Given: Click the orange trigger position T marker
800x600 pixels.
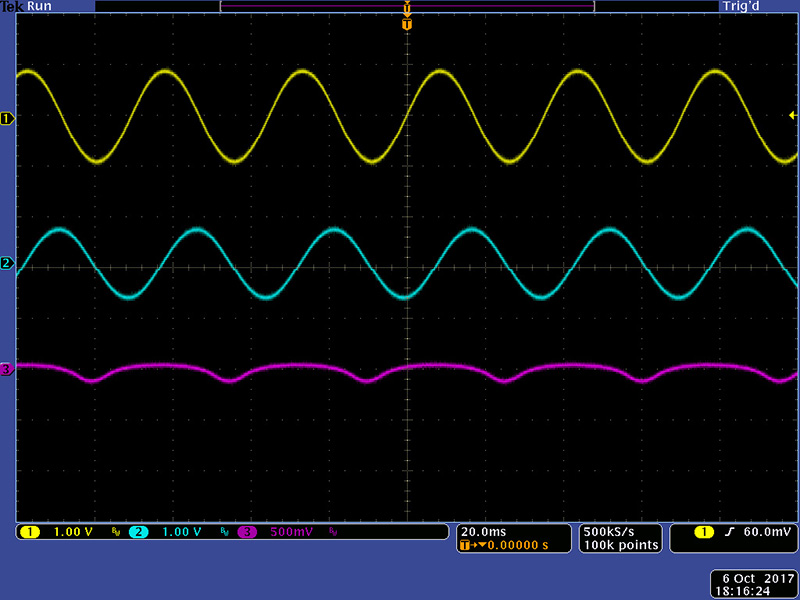Looking at the screenshot, I should pyautogui.click(x=406, y=23).
